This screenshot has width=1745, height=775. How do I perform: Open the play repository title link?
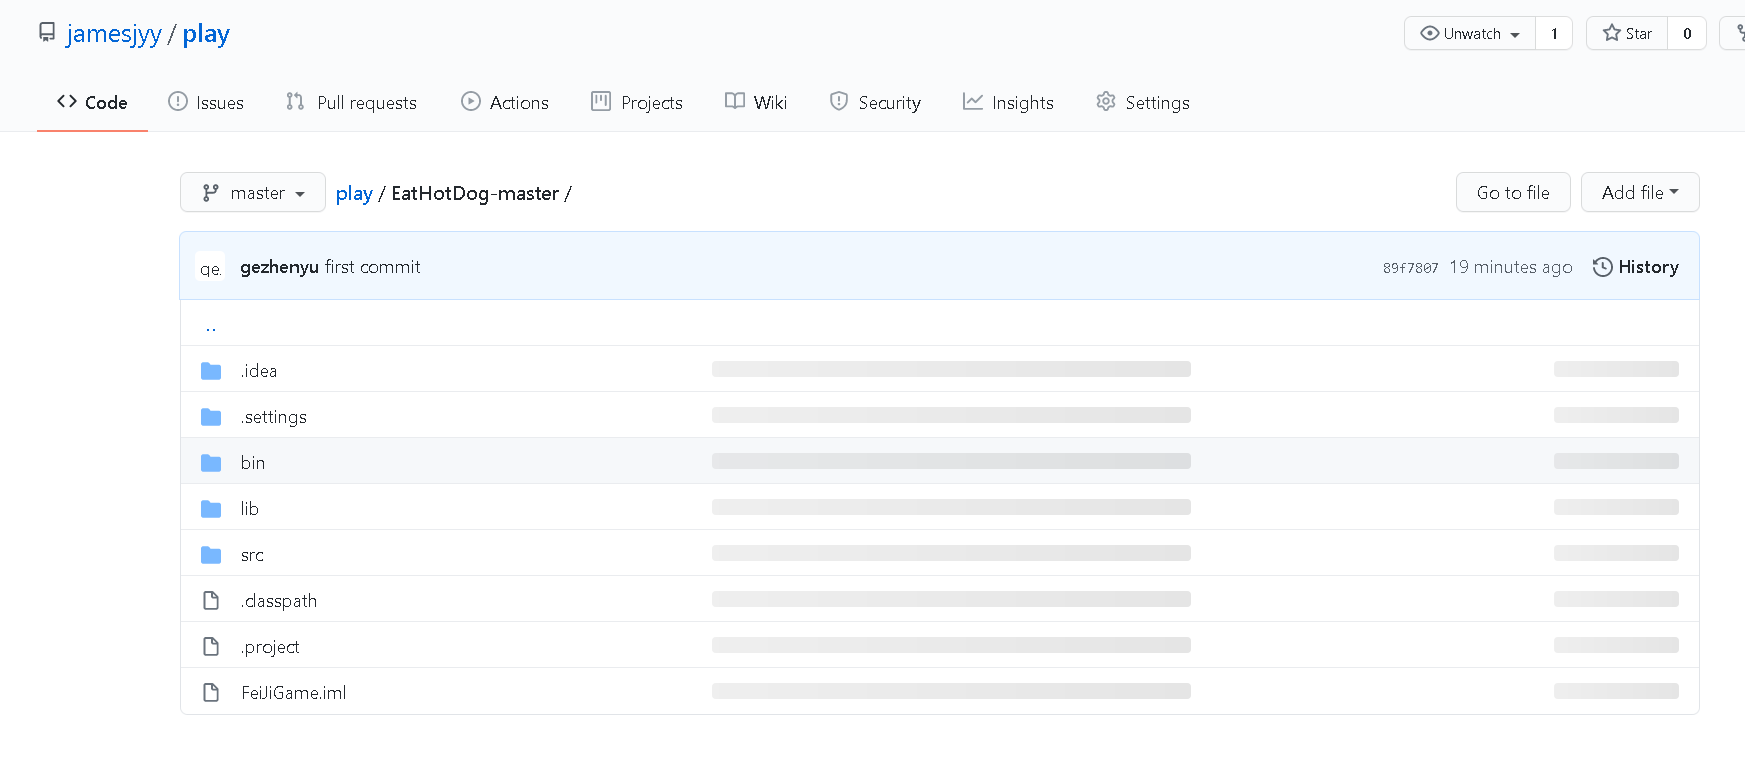click(206, 33)
